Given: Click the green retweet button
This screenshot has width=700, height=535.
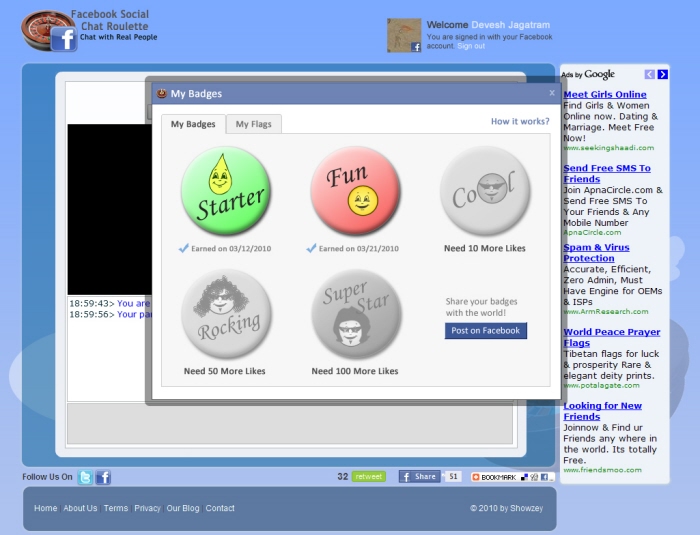Looking at the screenshot, I should (369, 476).
